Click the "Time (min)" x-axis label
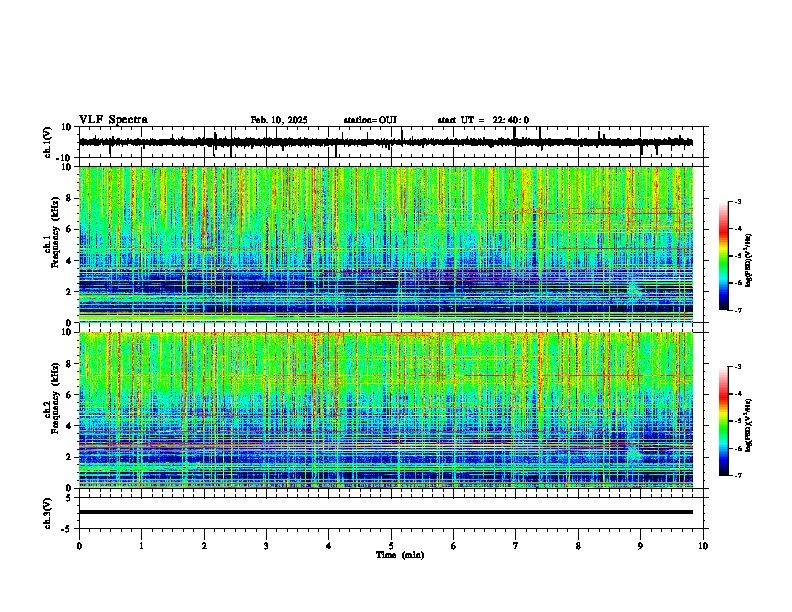Screen dimensions: 792x612 point(400,555)
